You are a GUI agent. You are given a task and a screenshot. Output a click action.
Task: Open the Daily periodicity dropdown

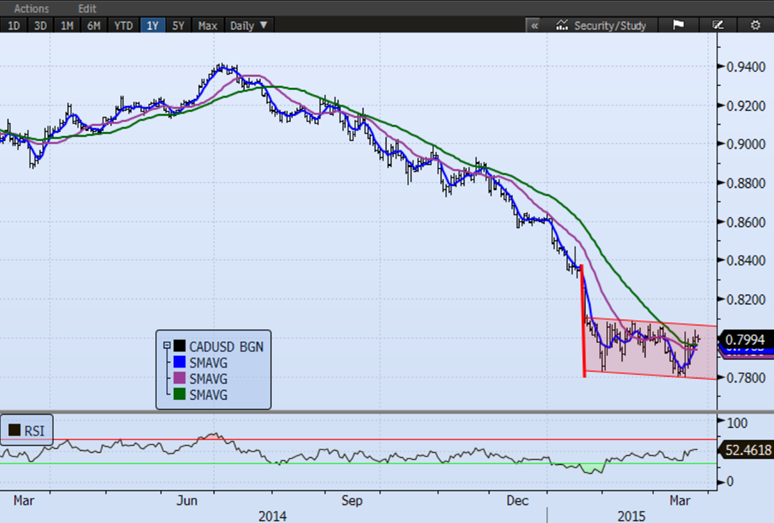click(x=249, y=25)
